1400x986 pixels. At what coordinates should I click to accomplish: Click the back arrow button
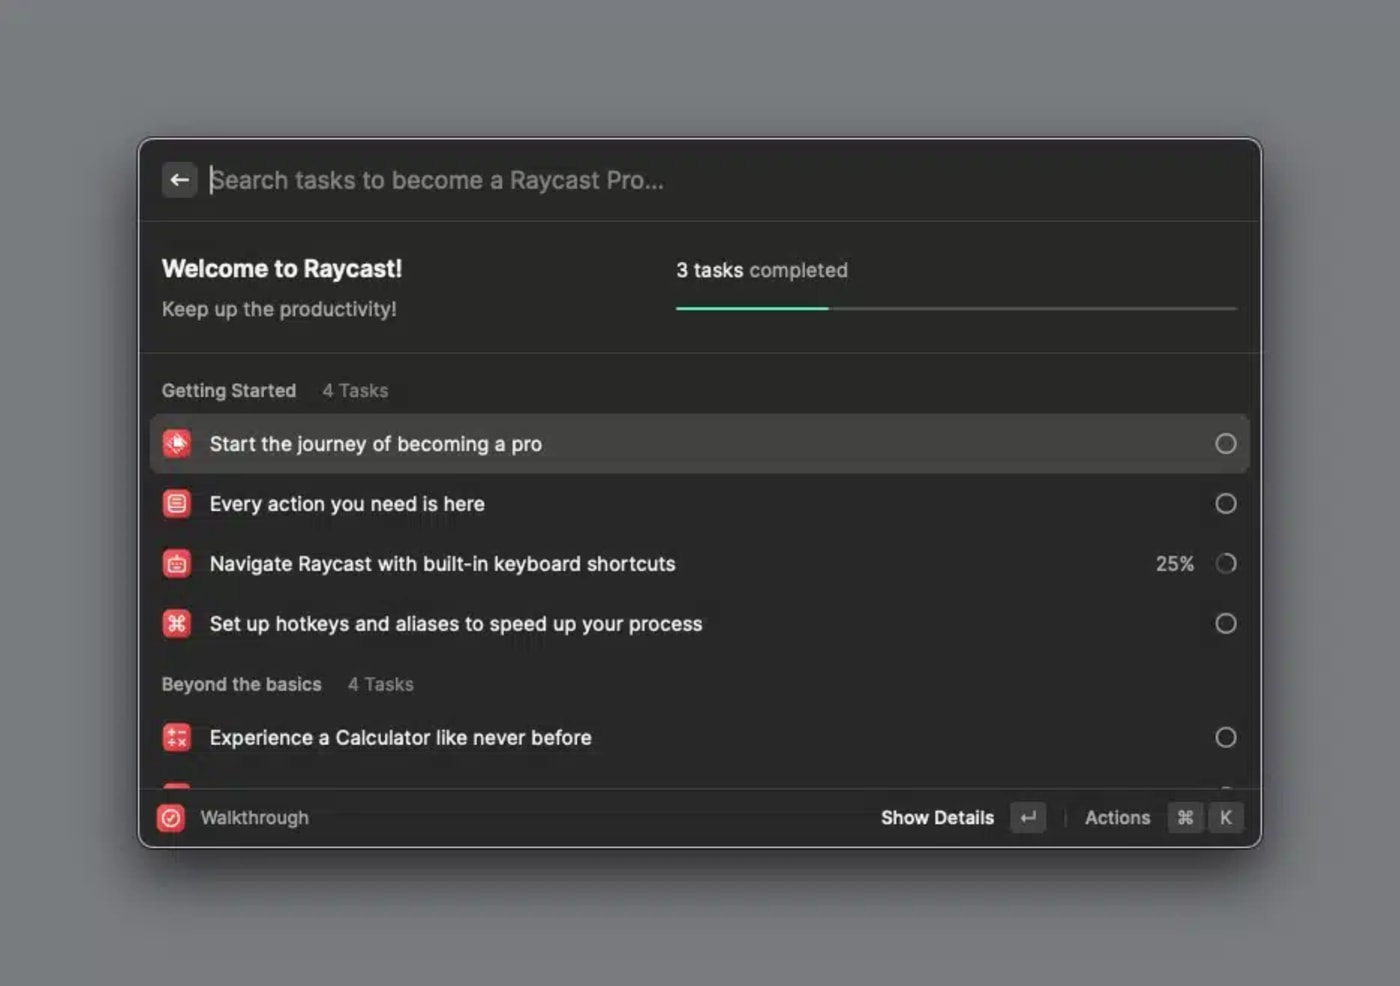(x=179, y=180)
